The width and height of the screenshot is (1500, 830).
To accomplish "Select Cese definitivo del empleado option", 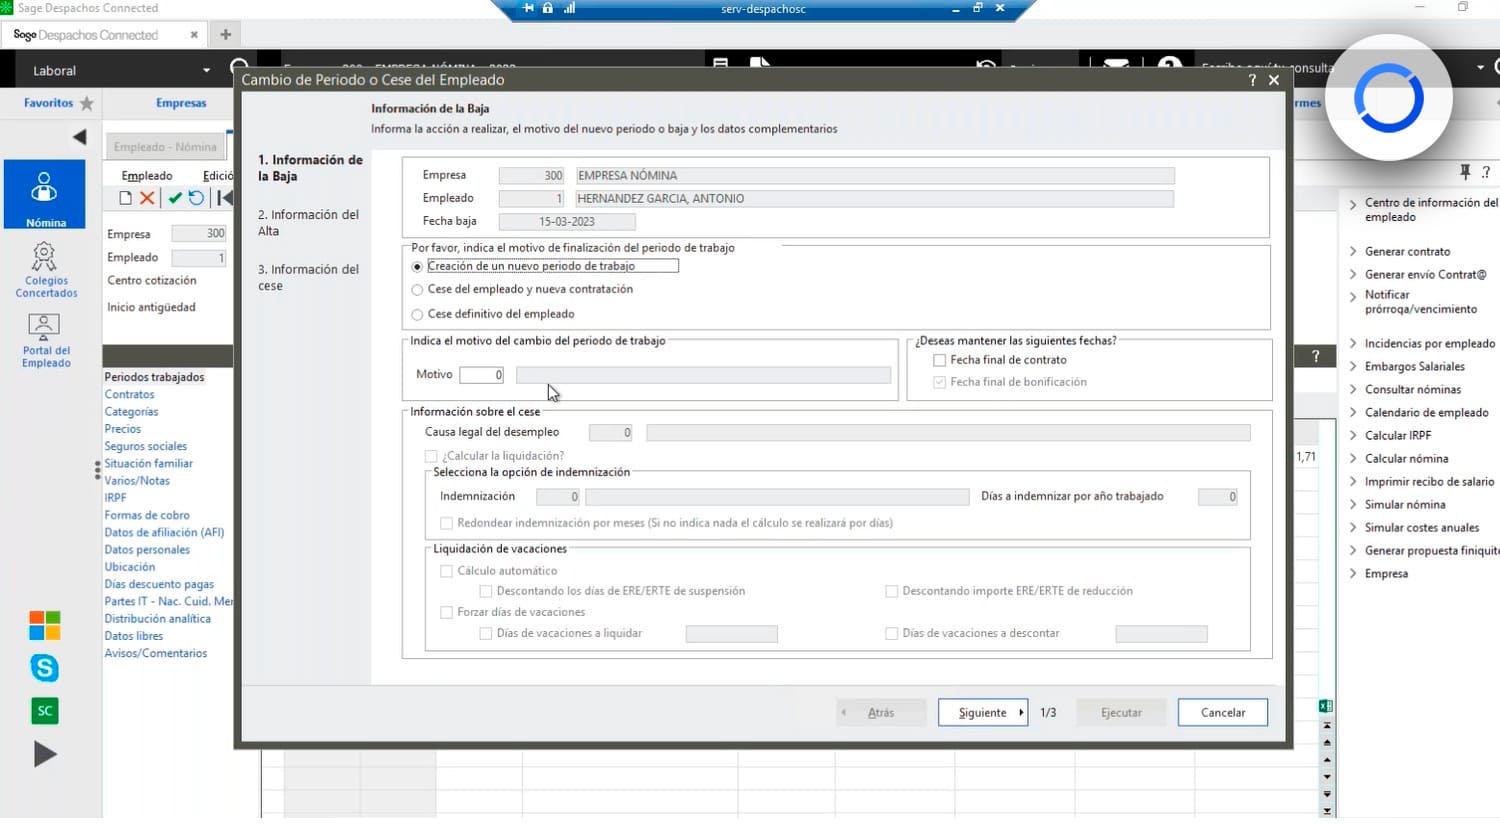I will [x=417, y=313].
